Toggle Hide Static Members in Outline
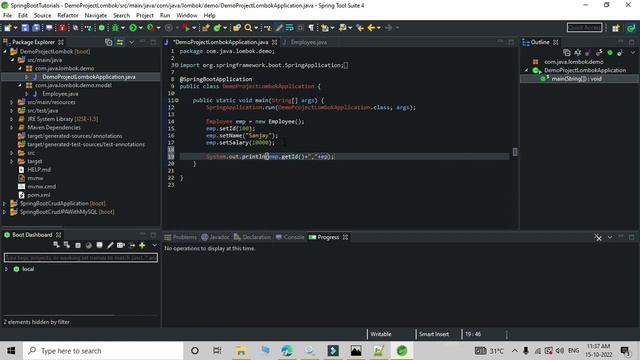The height and width of the screenshot is (360, 640). [599, 53]
